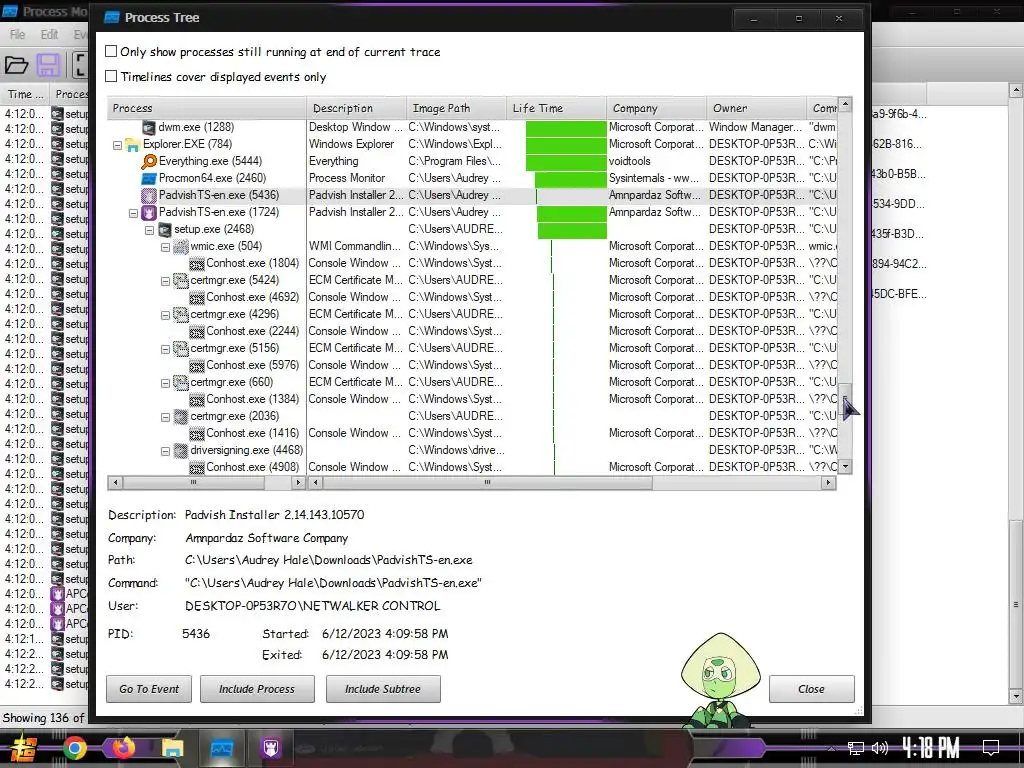Screen dimensions: 1024x768
Task: Click the Process Tree window title icon
Action: click(112, 17)
